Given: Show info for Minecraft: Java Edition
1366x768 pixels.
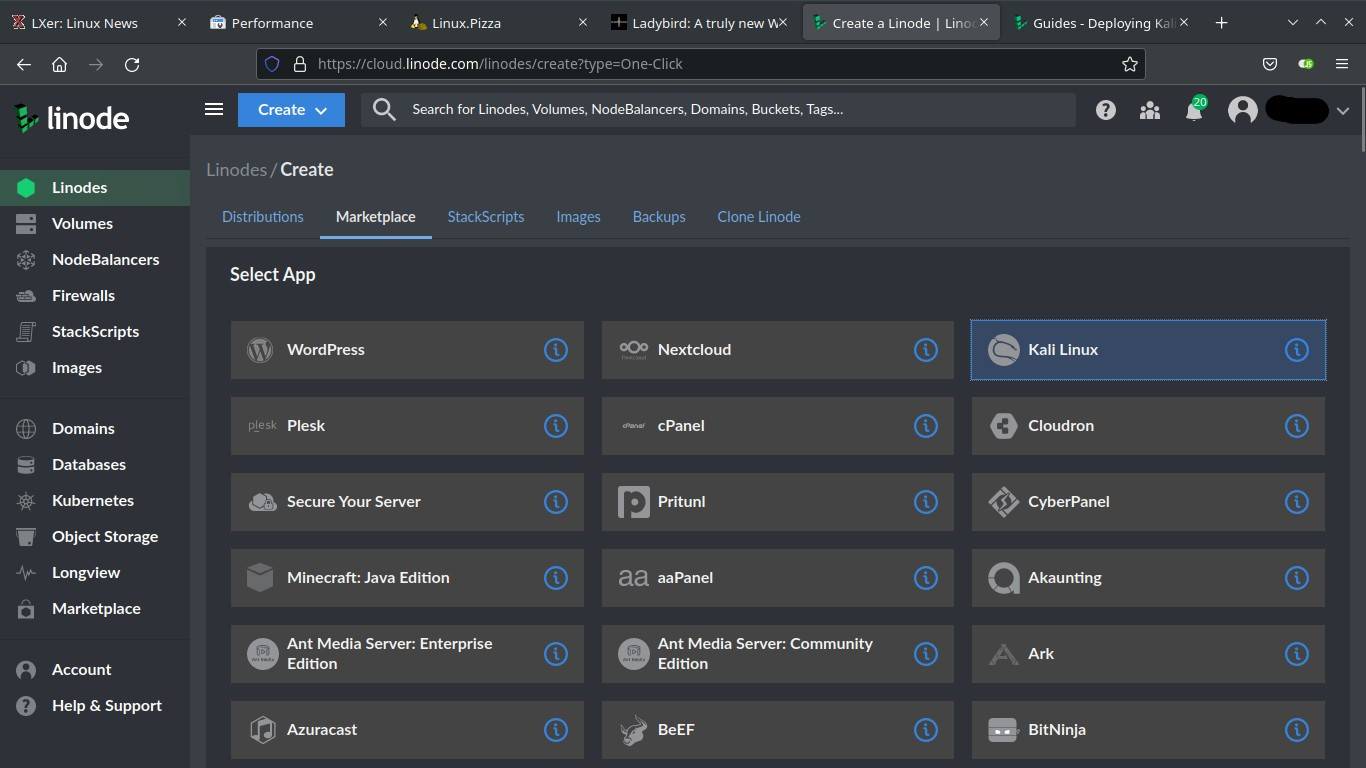Looking at the screenshot, I should point(556,578).
